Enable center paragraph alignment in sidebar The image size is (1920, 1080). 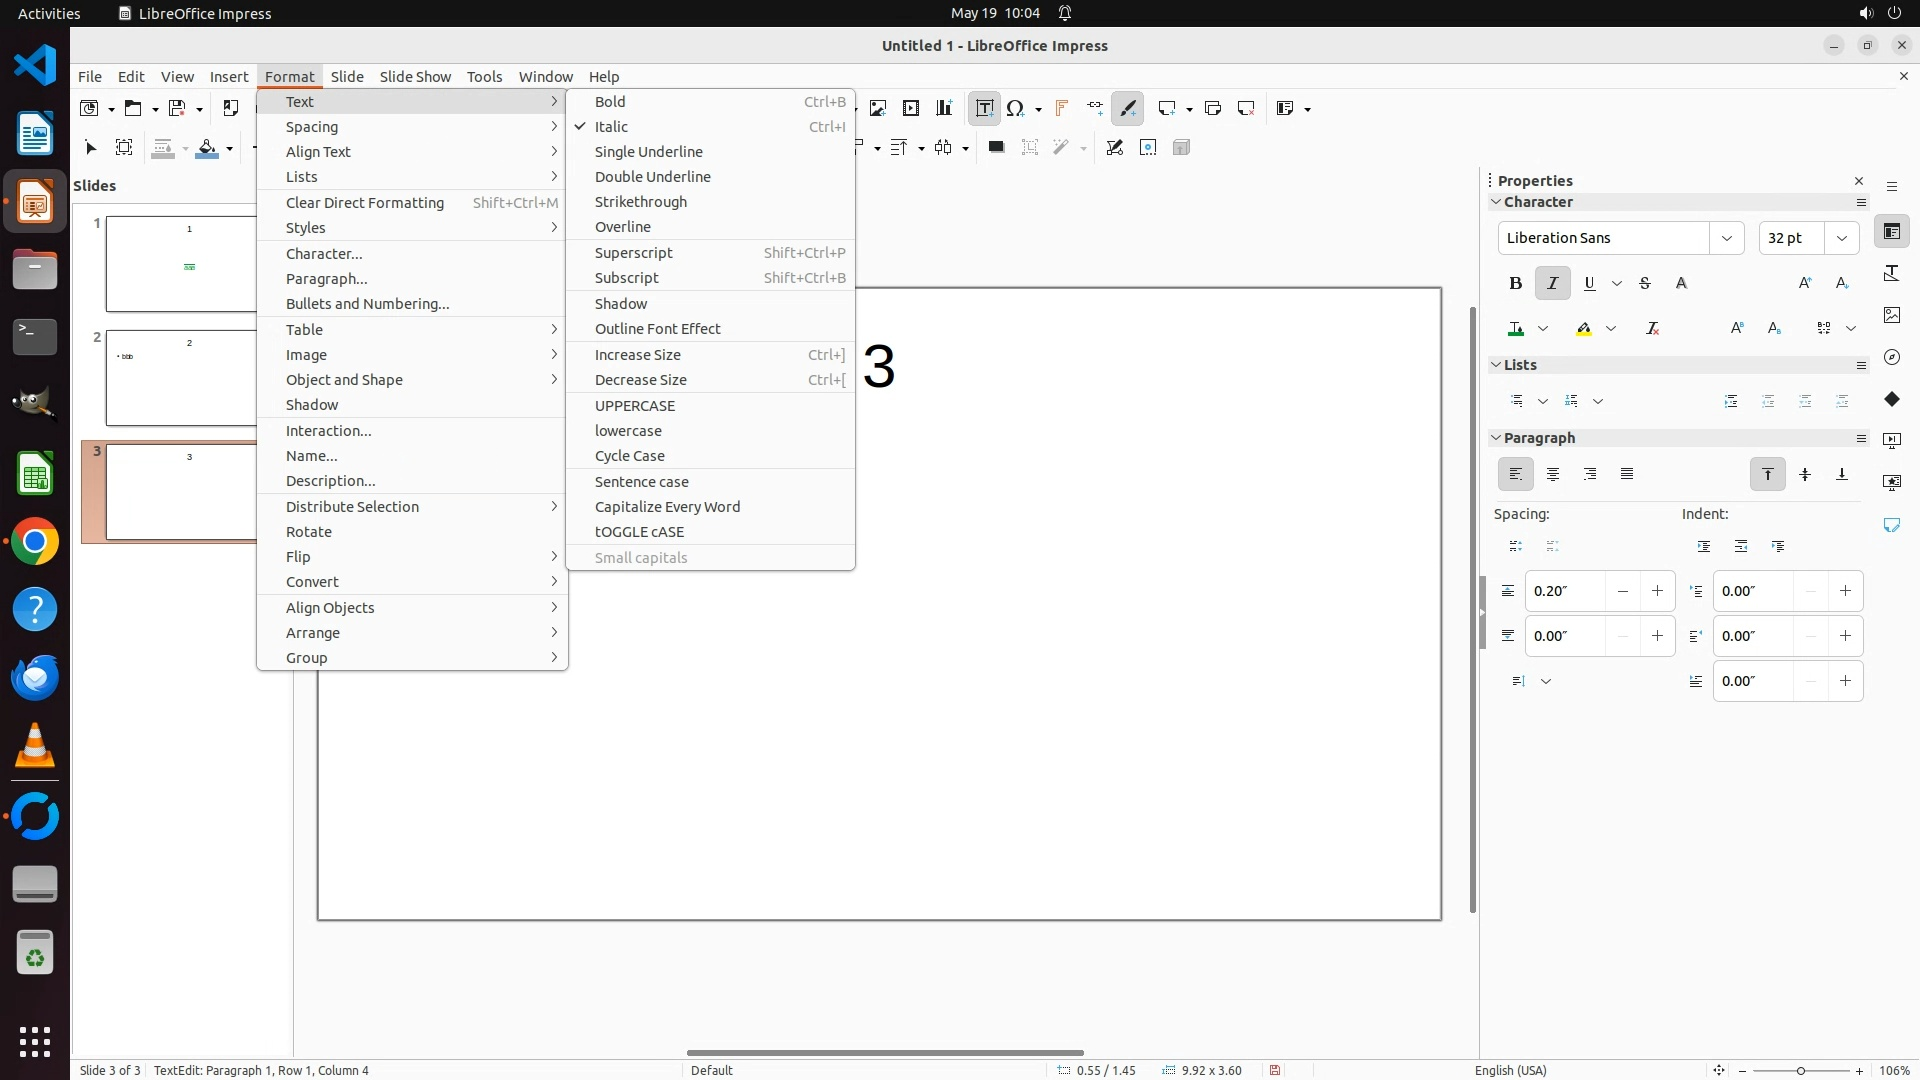(1553, 475)
